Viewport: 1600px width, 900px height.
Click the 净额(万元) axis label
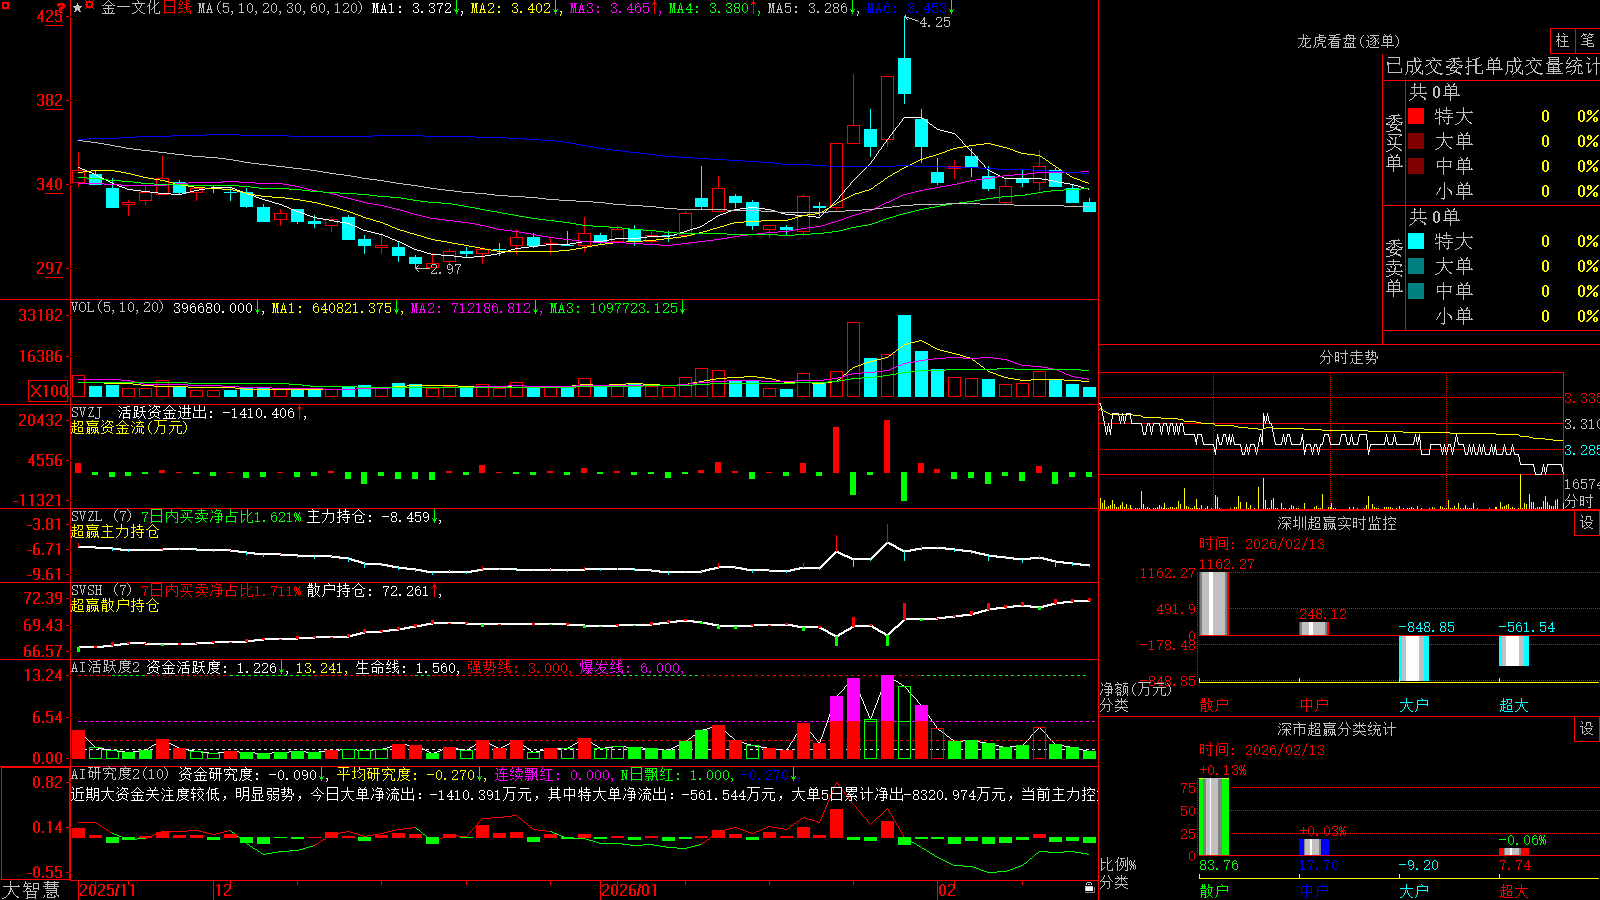click(x=1135, y=689)
